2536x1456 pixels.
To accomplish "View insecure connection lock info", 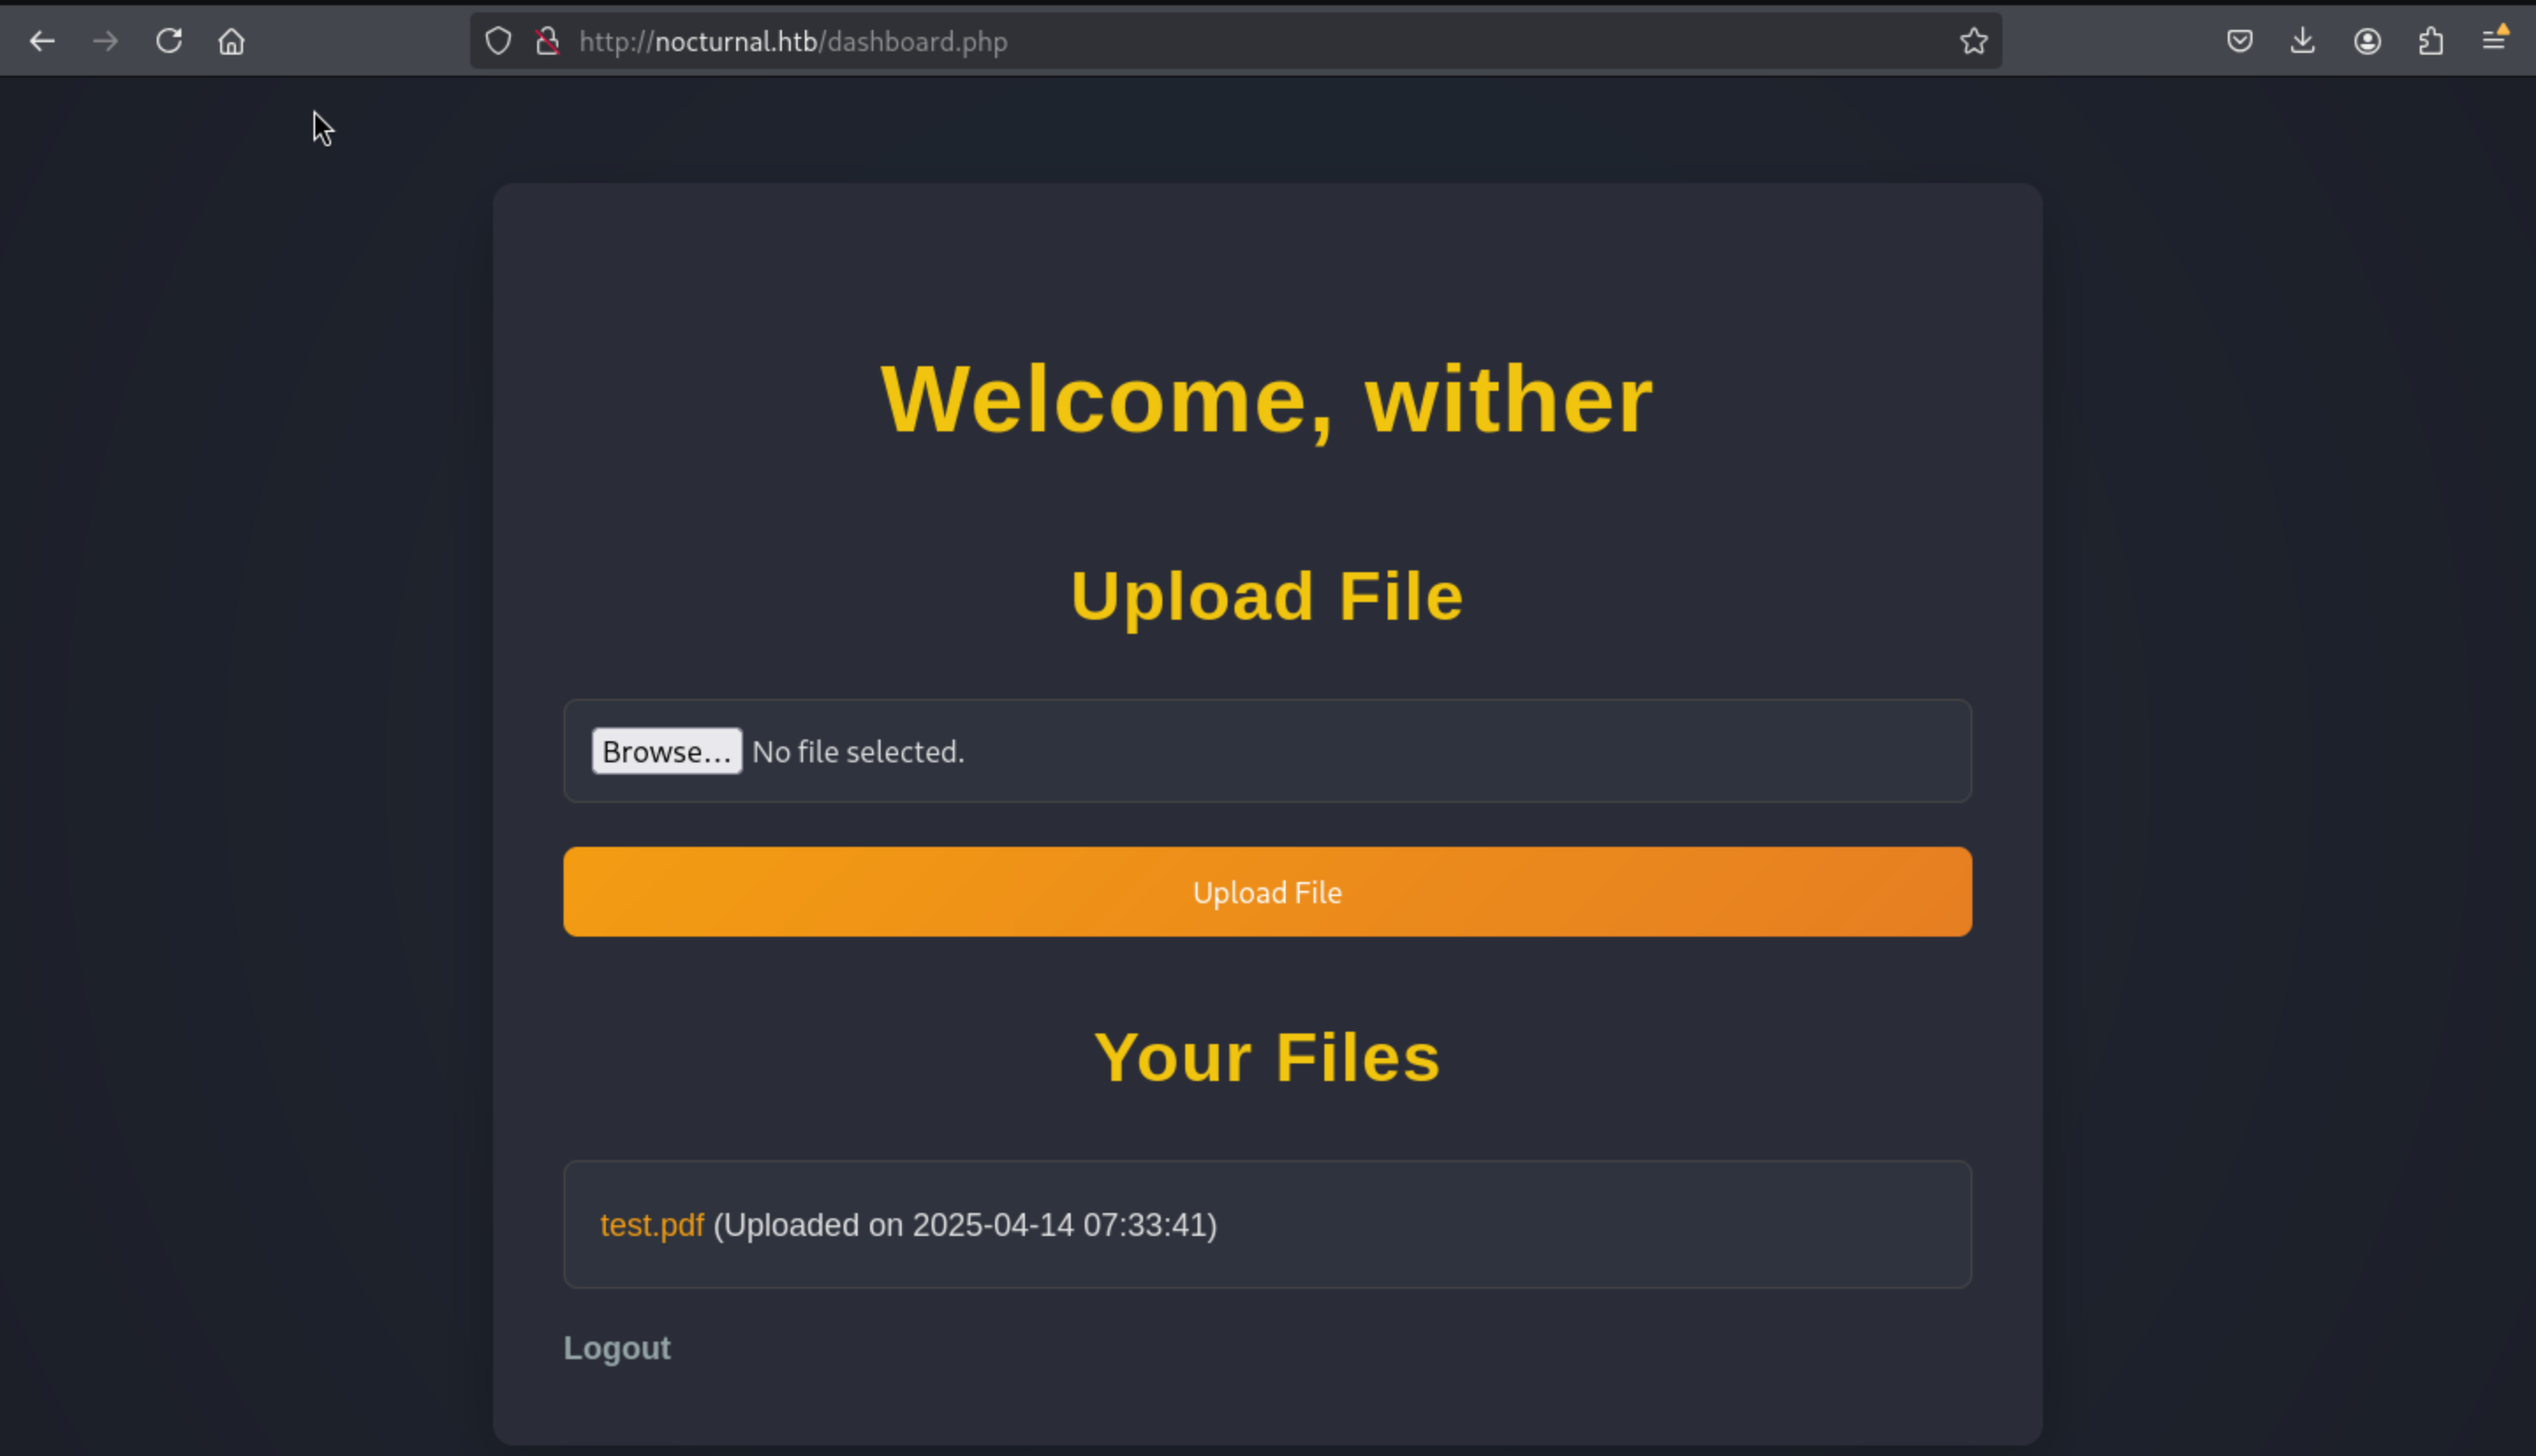I will (x=547, y=41).
